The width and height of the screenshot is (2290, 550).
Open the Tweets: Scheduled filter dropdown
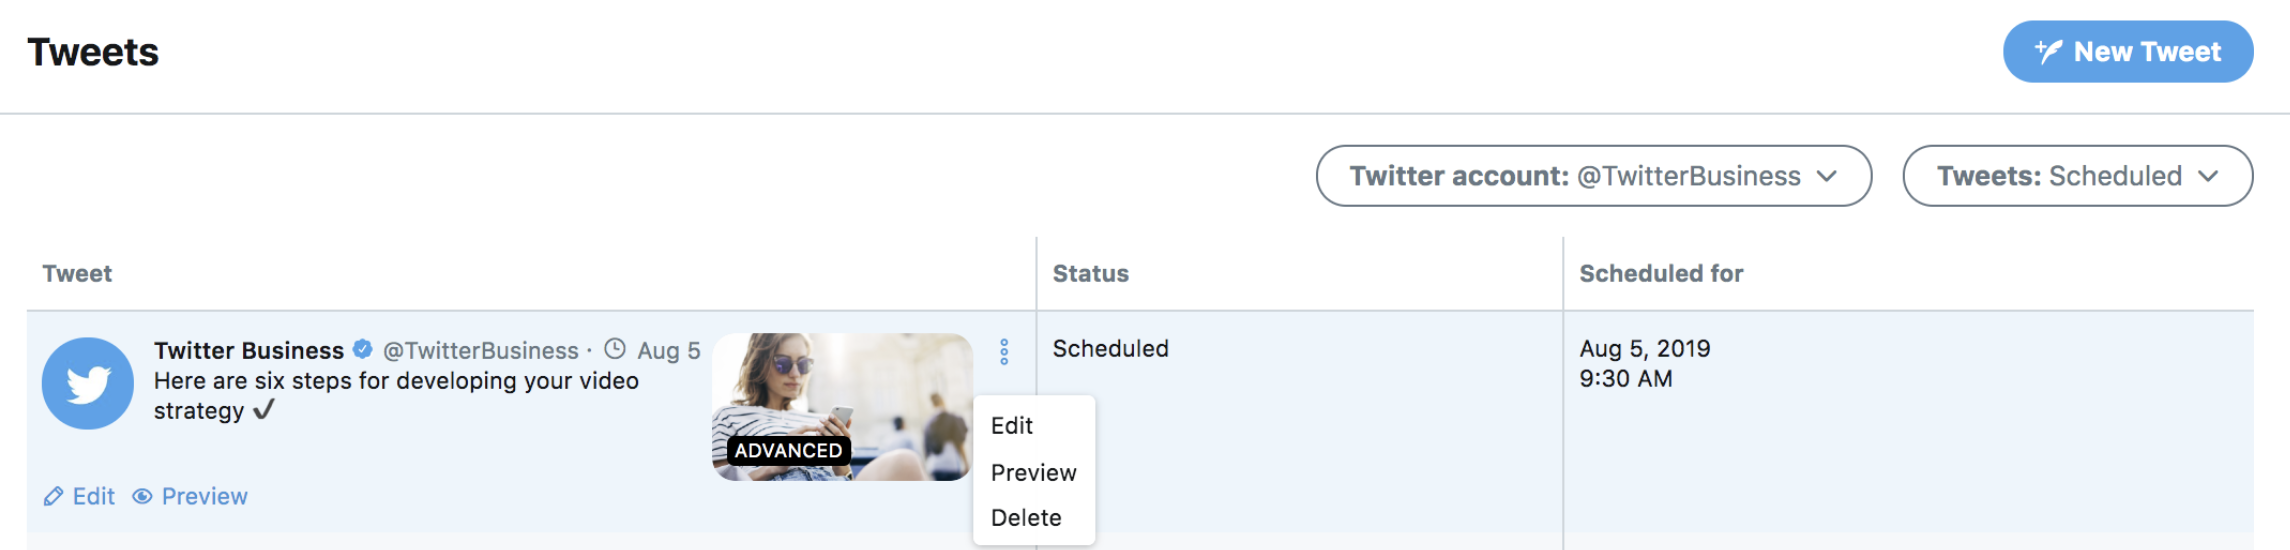pos(2077,176)
